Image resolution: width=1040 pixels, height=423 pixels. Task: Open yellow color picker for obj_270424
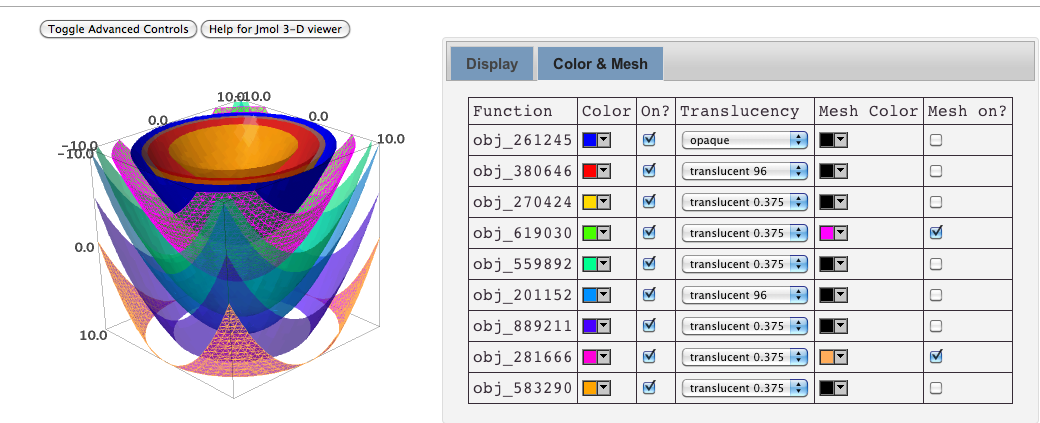coord(596,203)
